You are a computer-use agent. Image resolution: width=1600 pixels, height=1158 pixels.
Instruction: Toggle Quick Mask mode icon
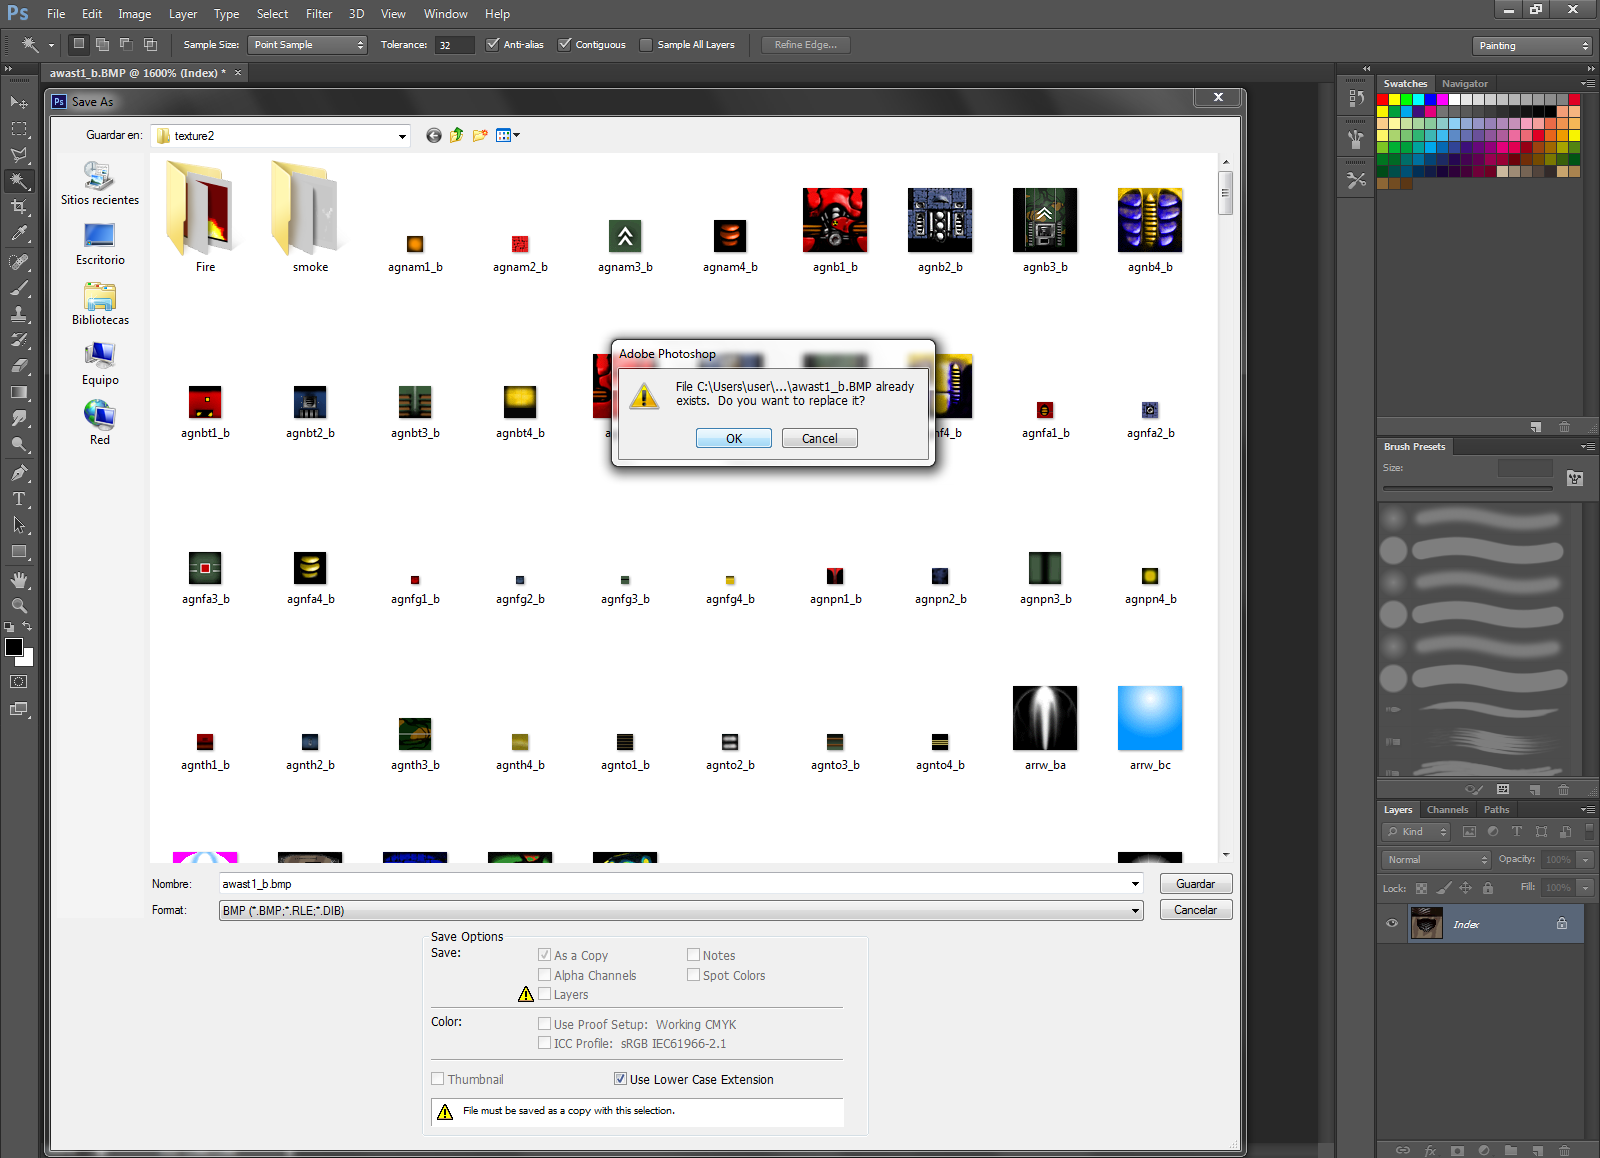click(19, 682)
